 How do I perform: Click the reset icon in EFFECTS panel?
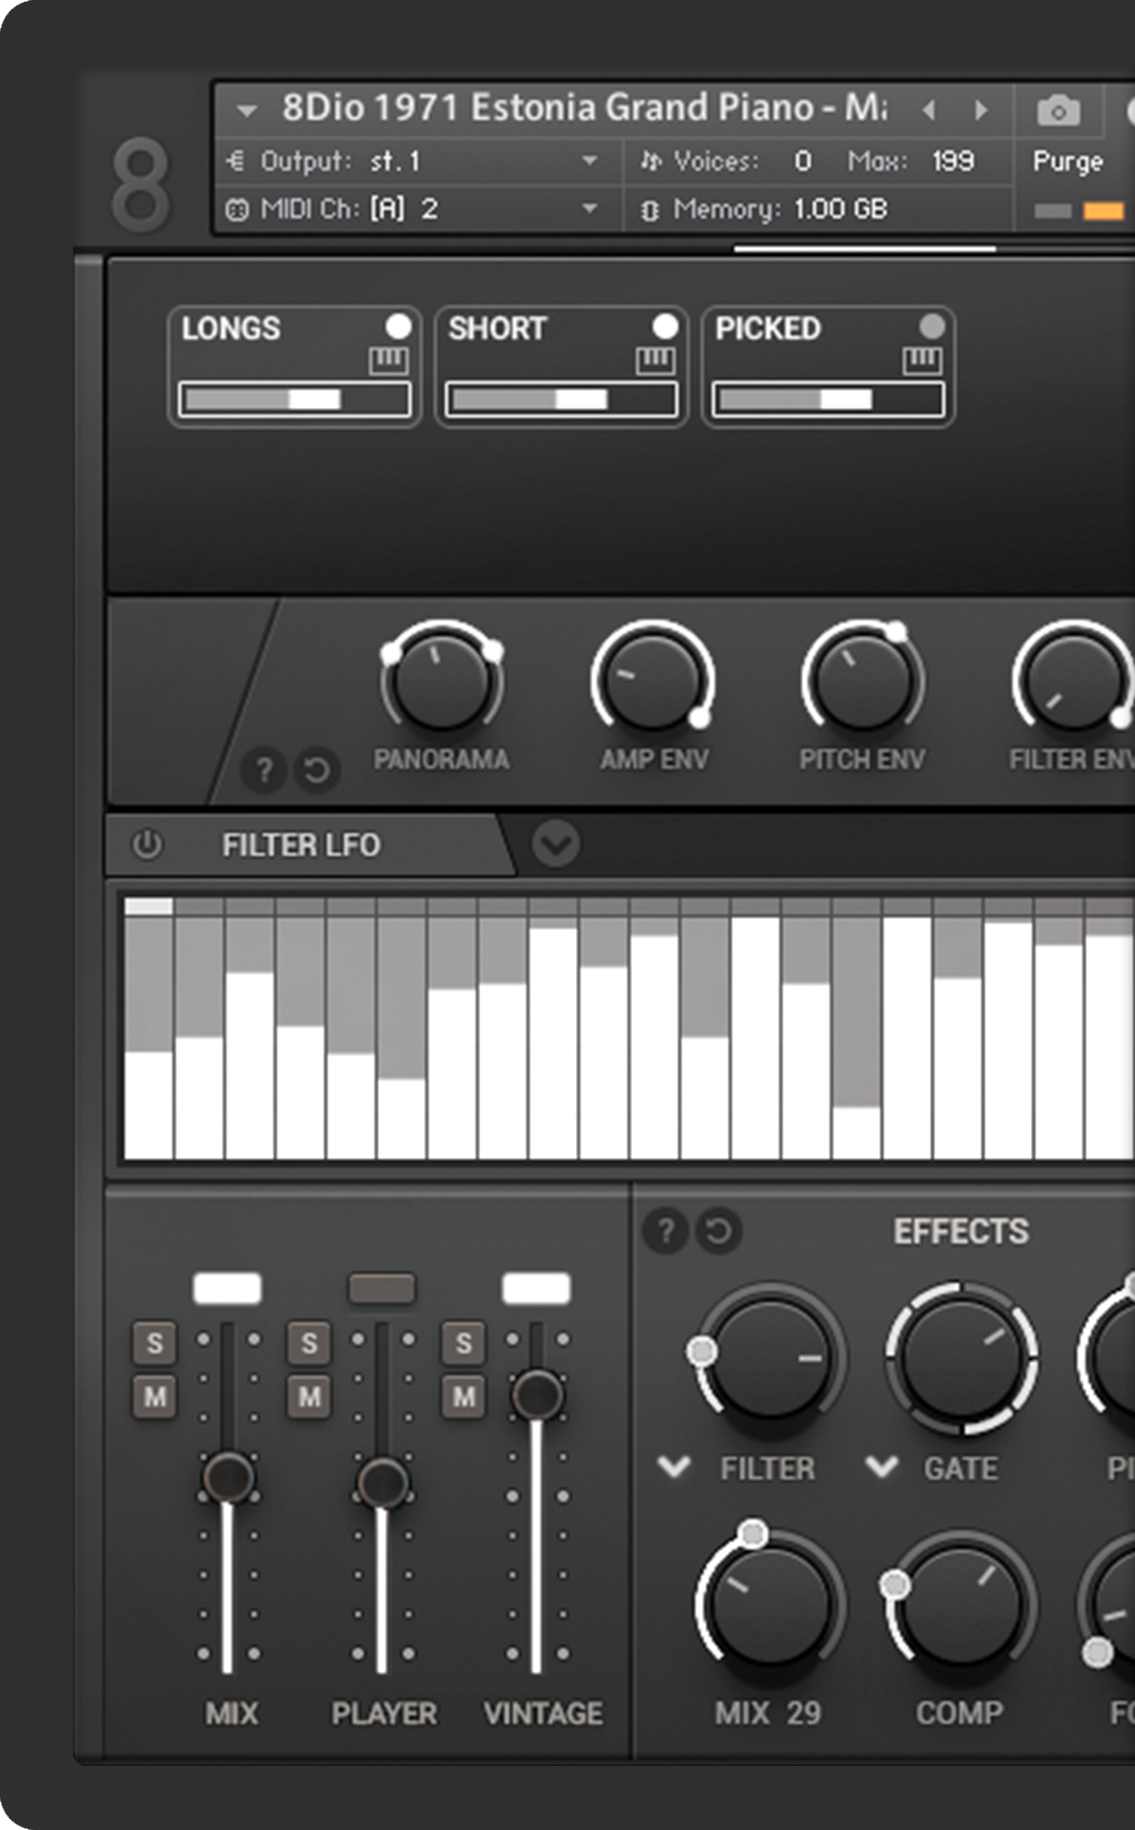718,1230
